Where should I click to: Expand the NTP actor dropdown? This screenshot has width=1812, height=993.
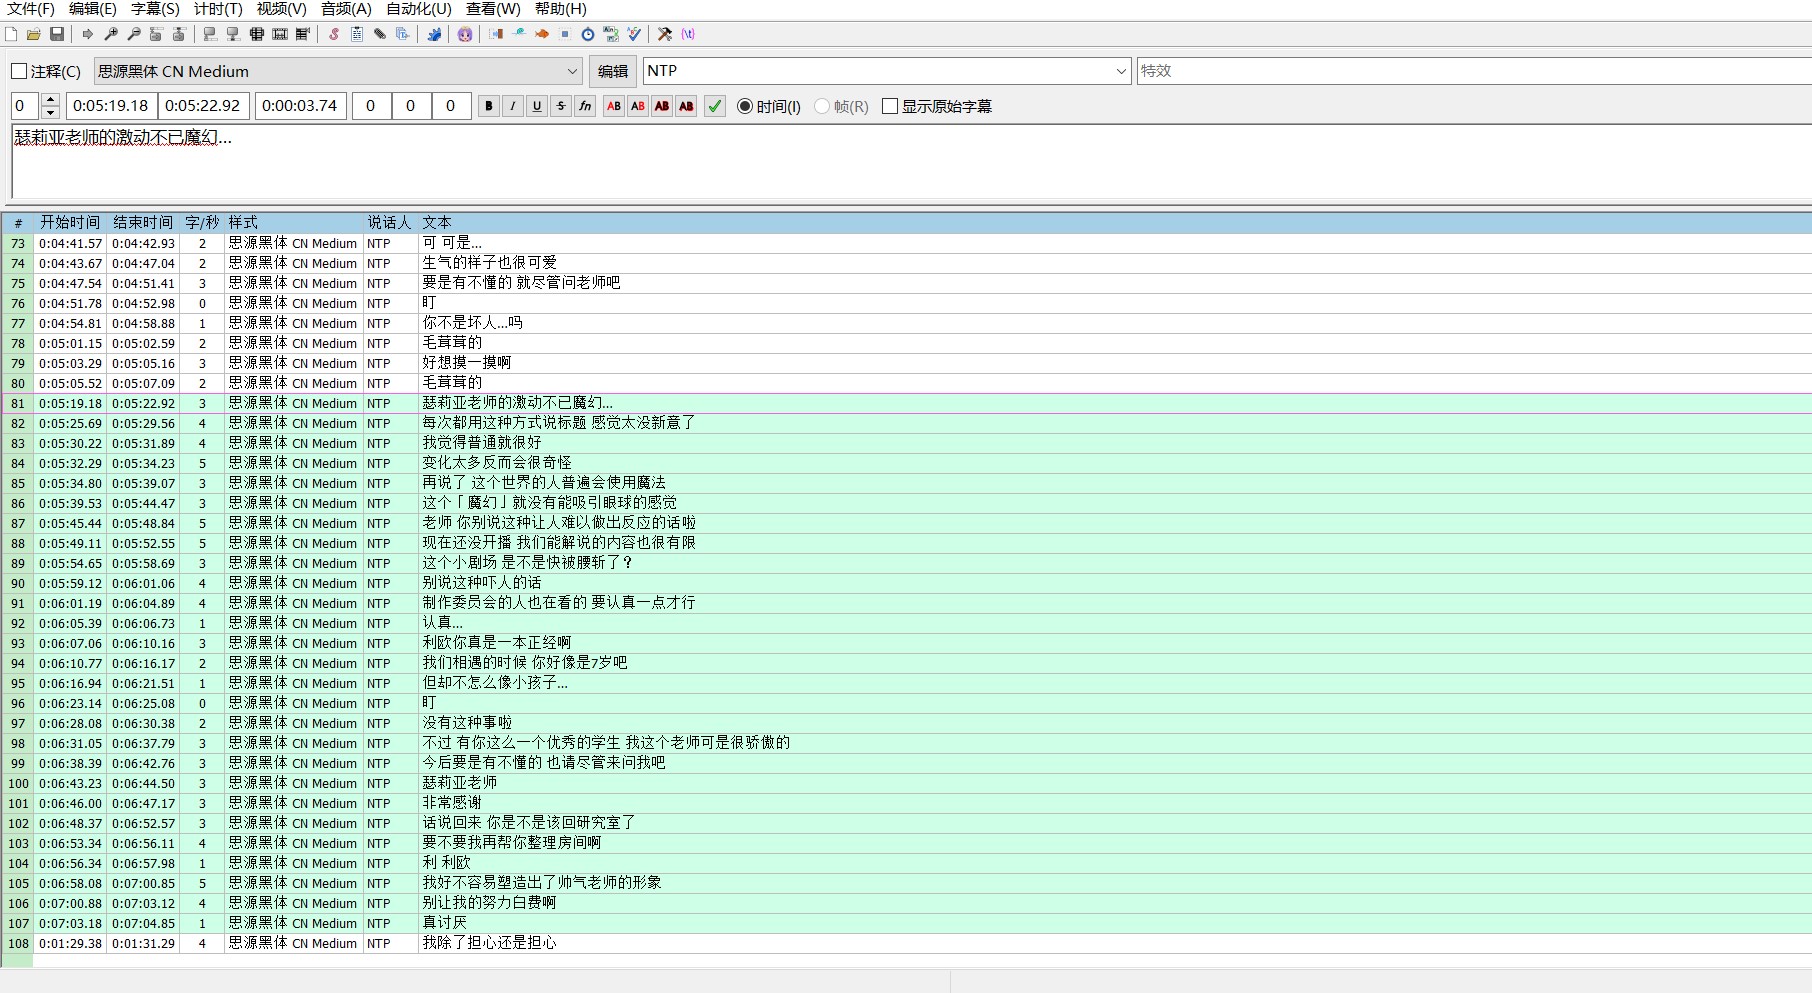point(1121,71)
